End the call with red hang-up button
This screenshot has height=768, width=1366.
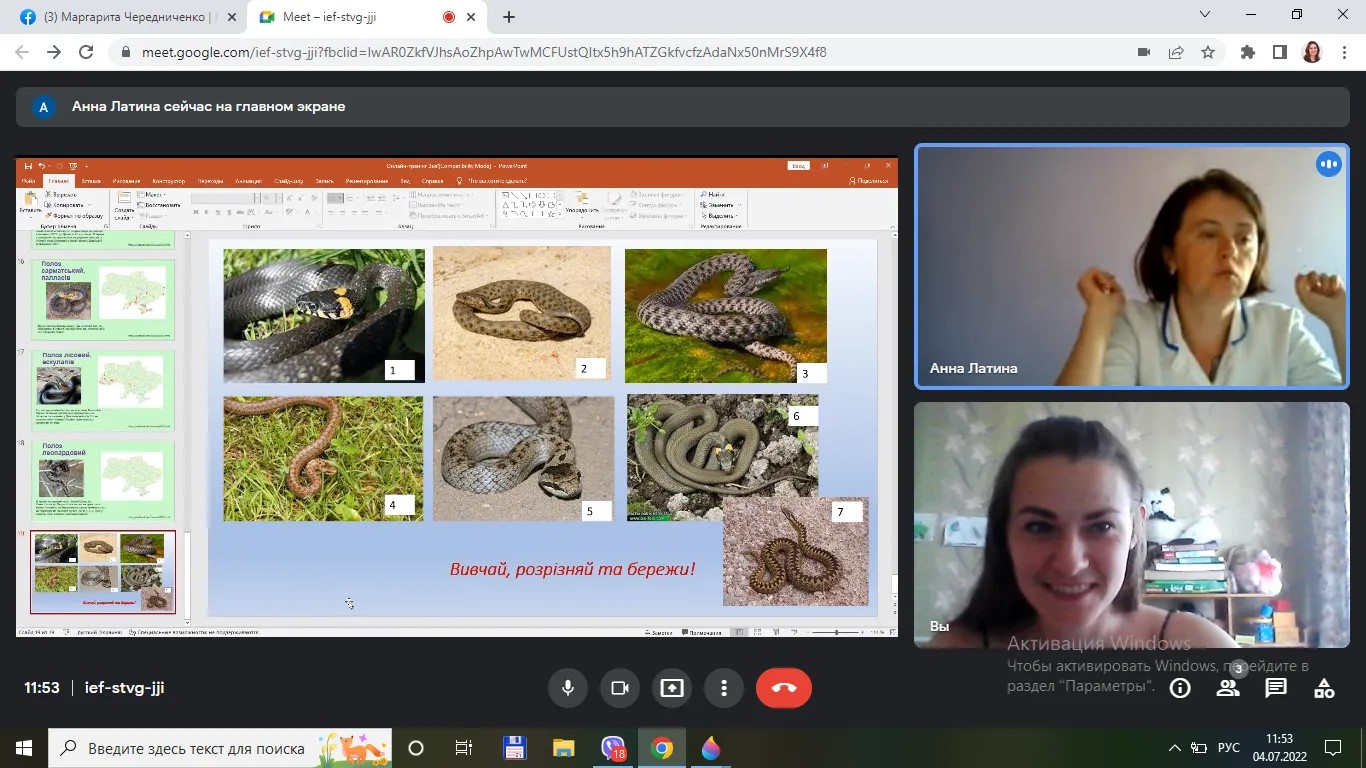tap(784, 688)
